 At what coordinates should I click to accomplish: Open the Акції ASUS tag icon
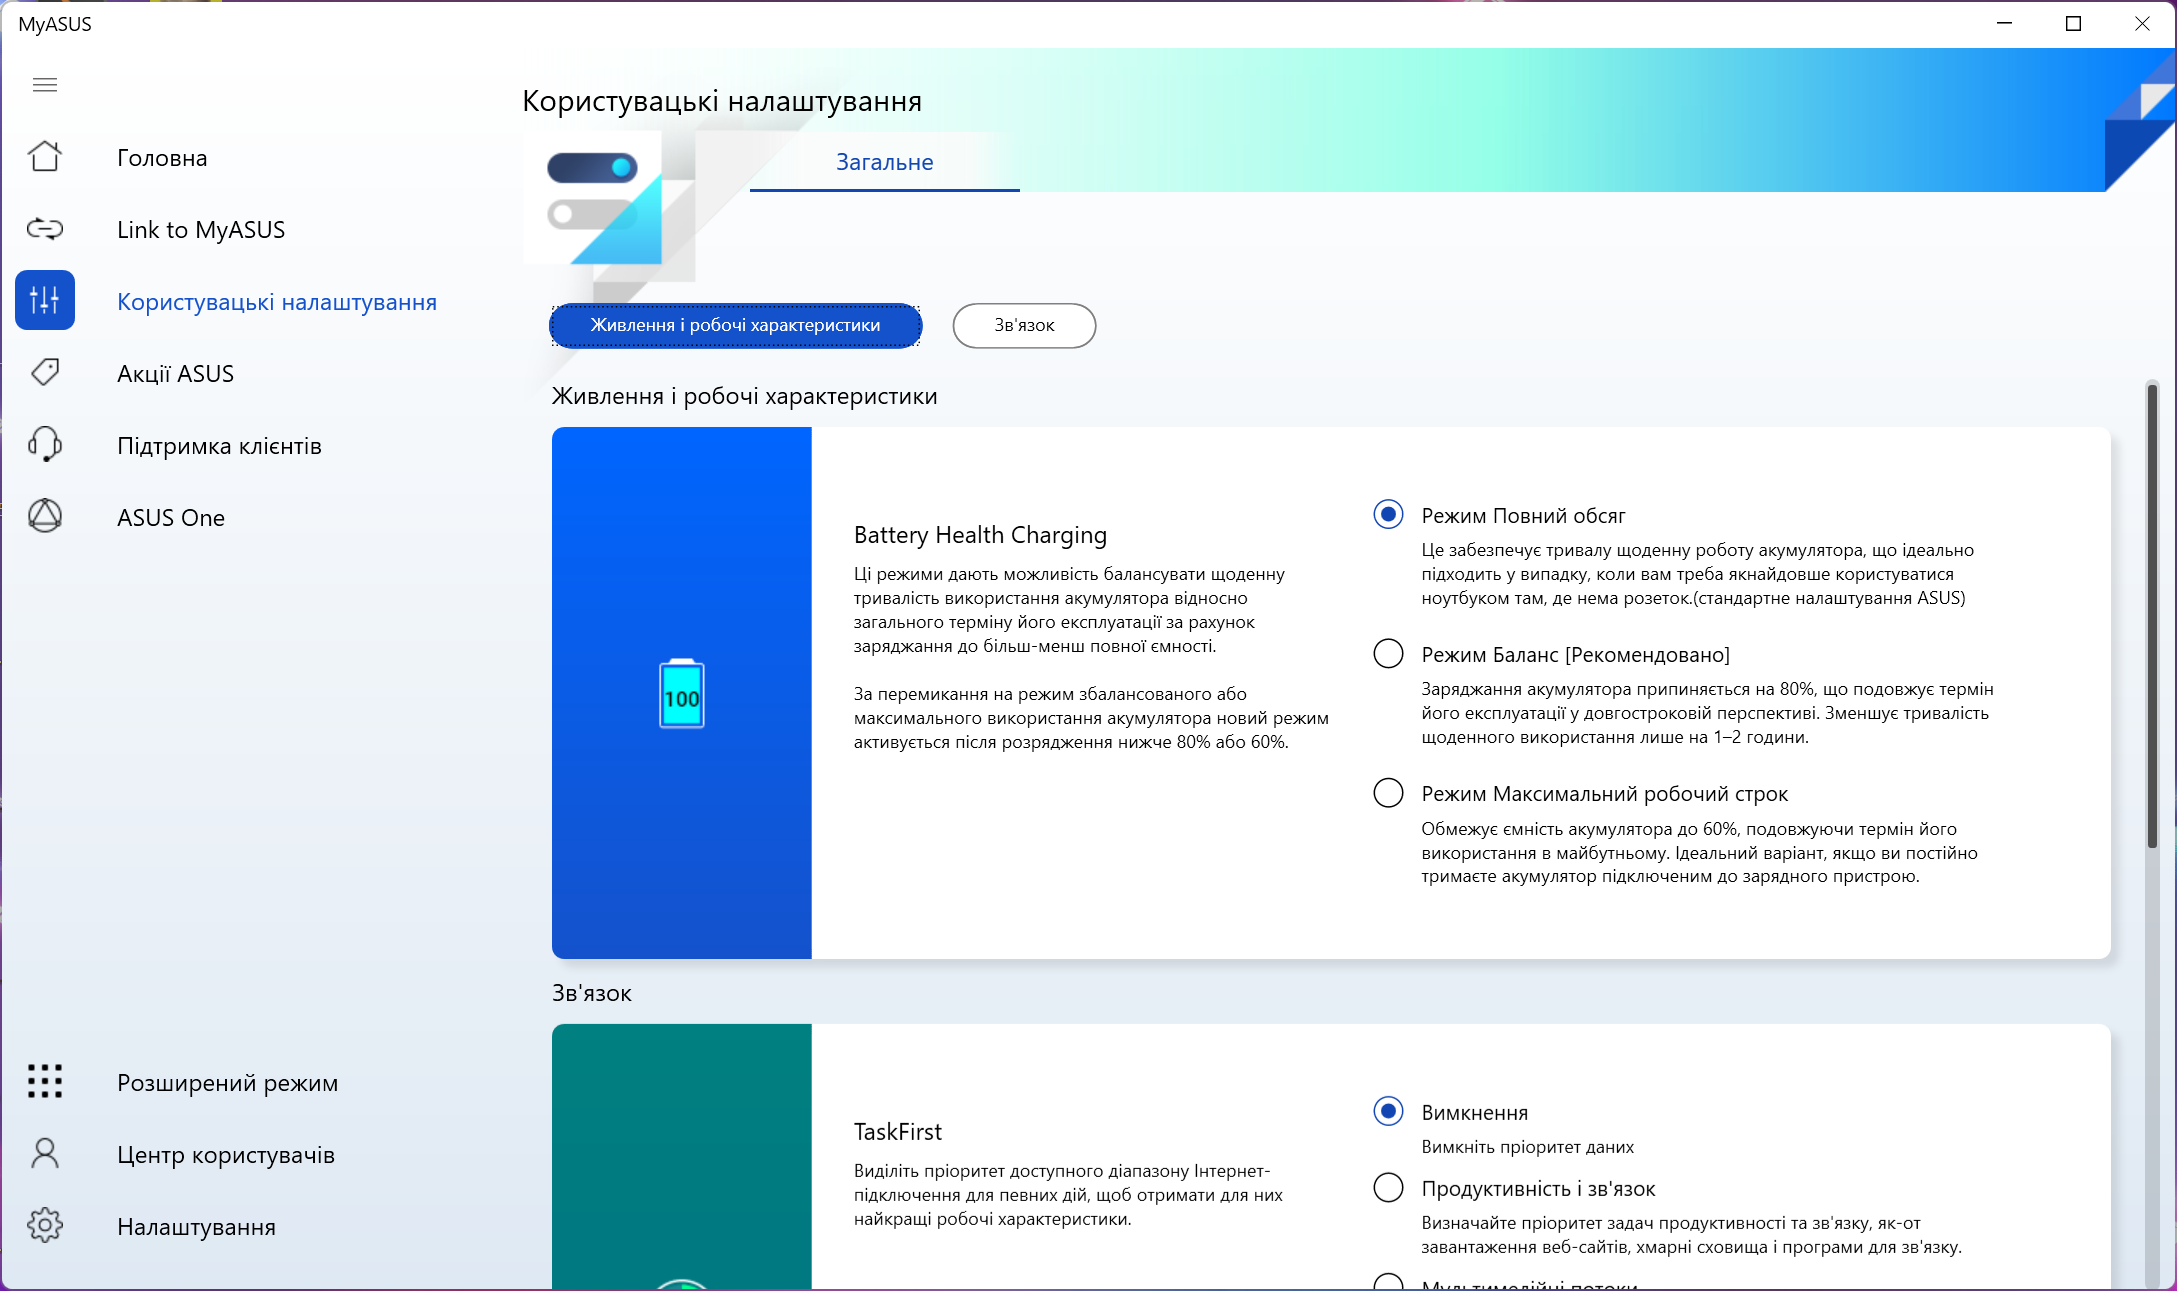[x=45, y=373]
